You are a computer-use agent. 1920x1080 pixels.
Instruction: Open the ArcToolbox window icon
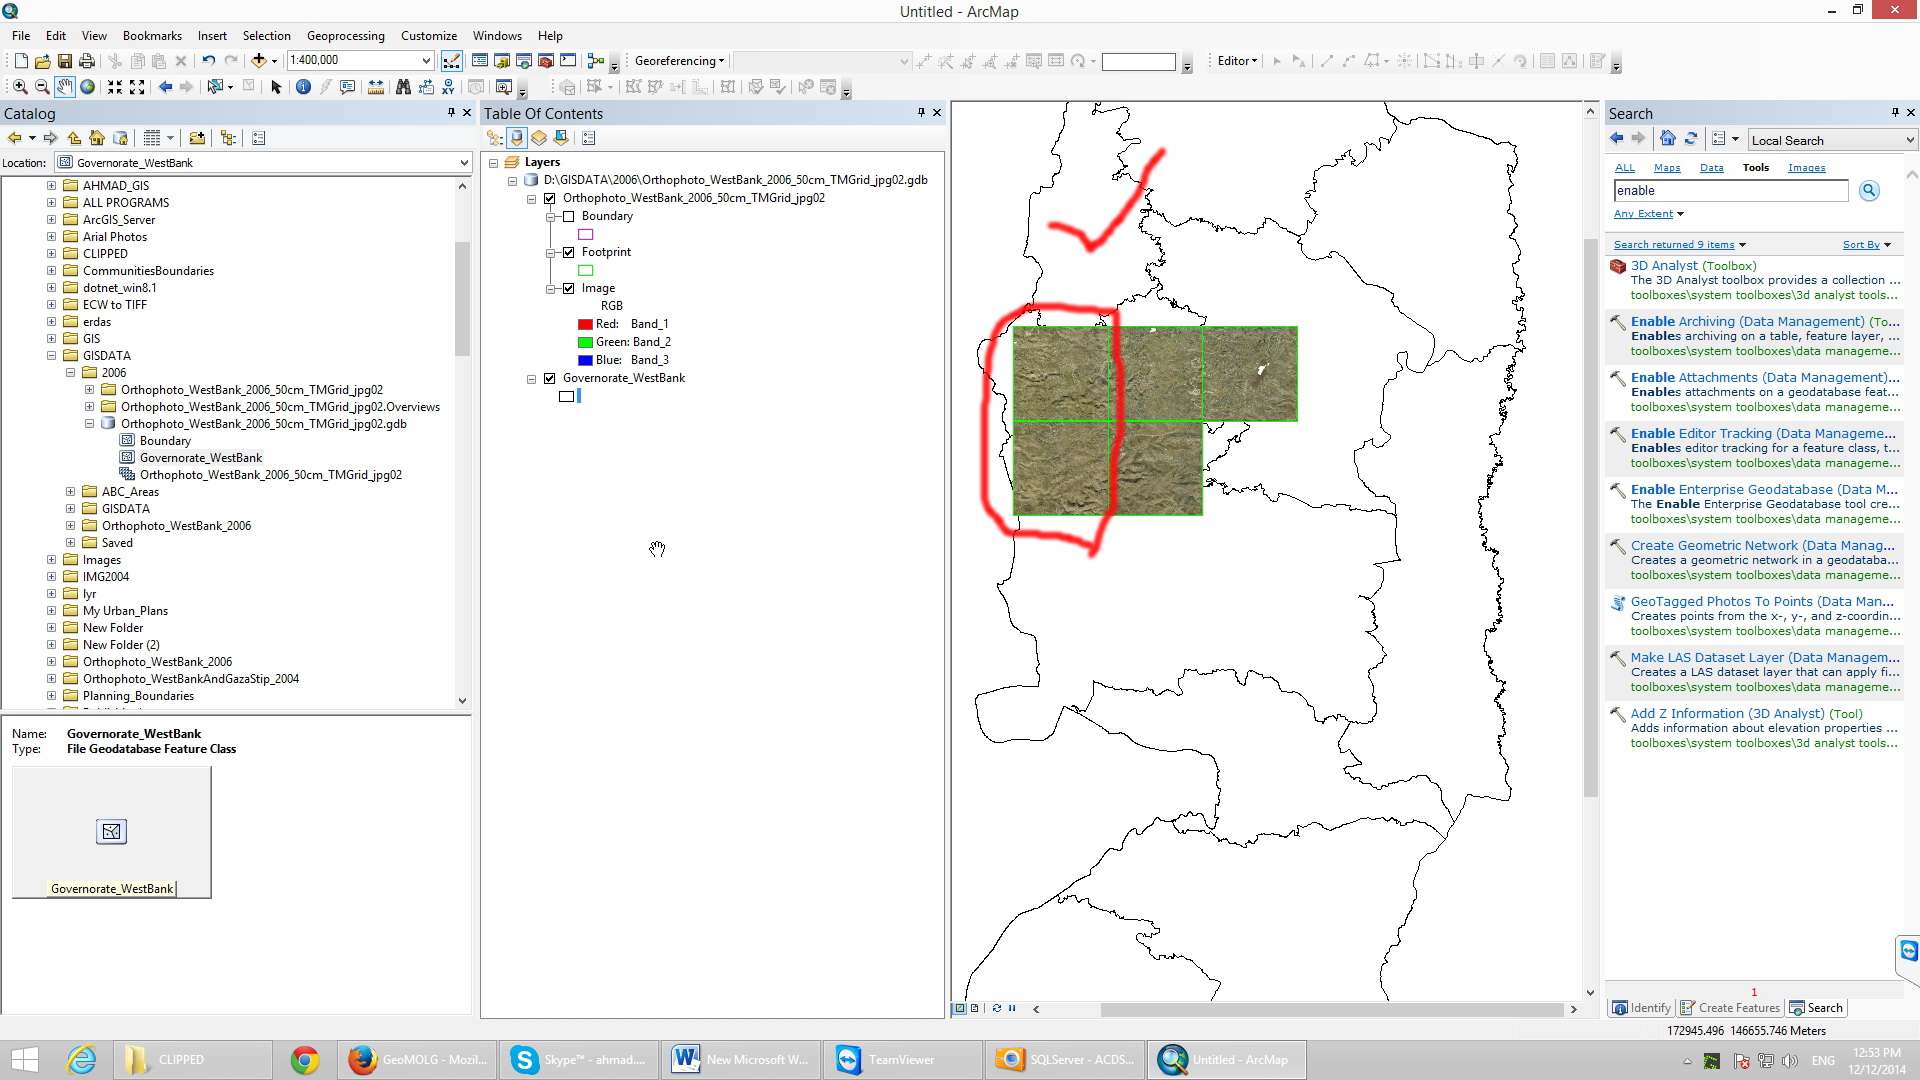click(546, 61)
